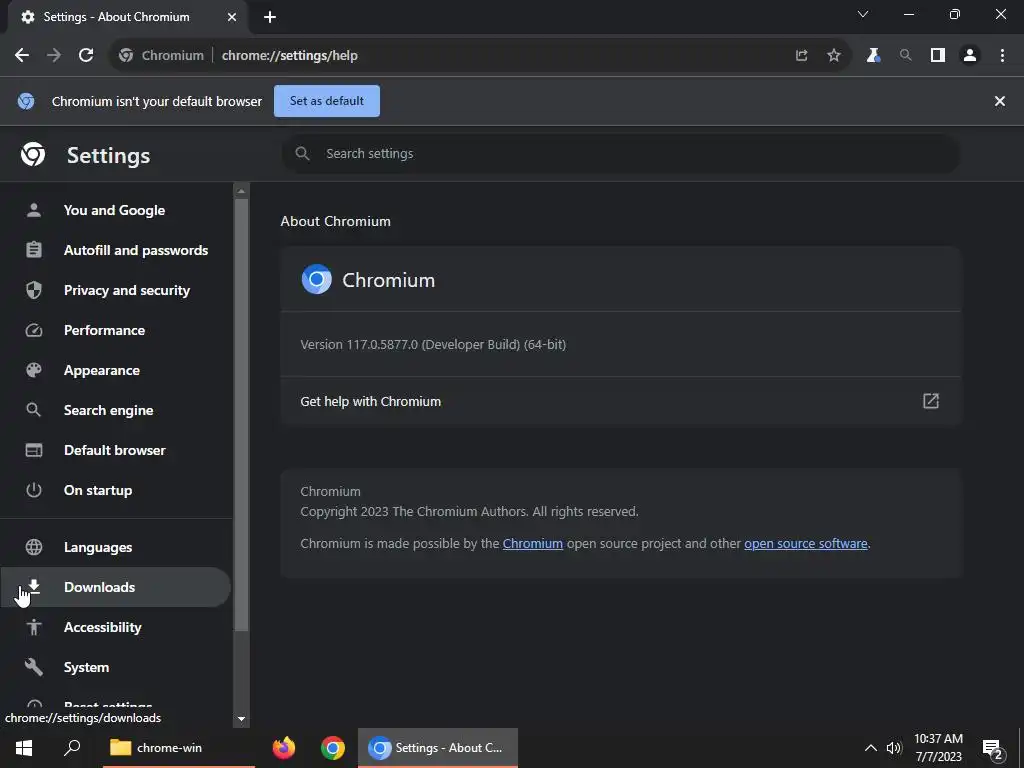Open You and Google settings
Image resolution: width=1024 pixels, height=768 pixels.
pos(114,210)
